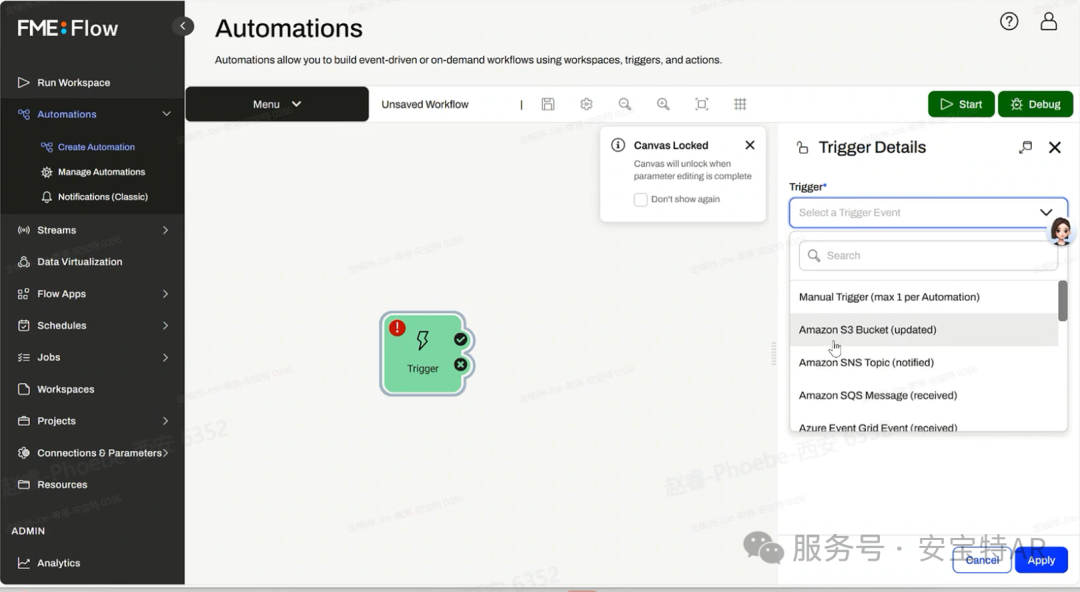Expand the Jobs sidebar section
Screen dimensions: 1080x592
(165, 357)
